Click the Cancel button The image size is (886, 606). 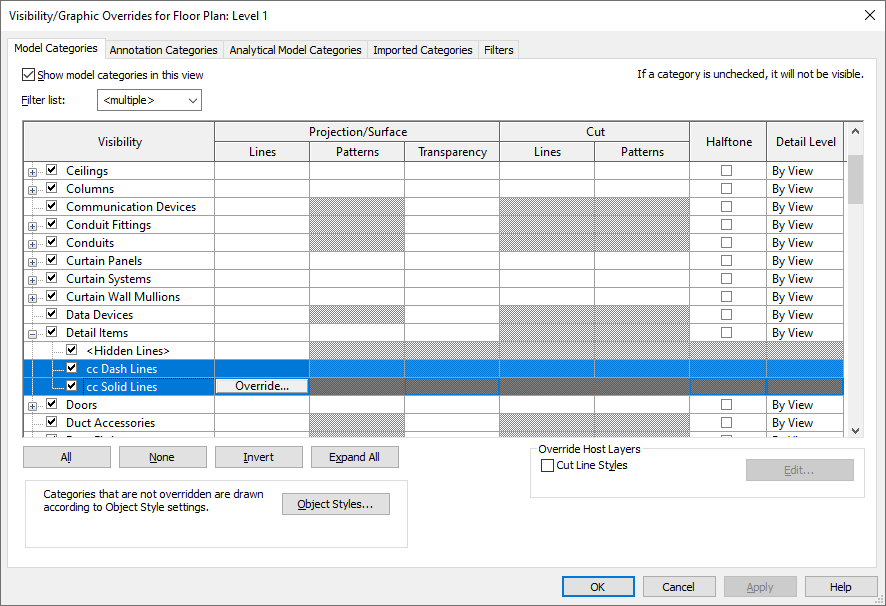679,587
